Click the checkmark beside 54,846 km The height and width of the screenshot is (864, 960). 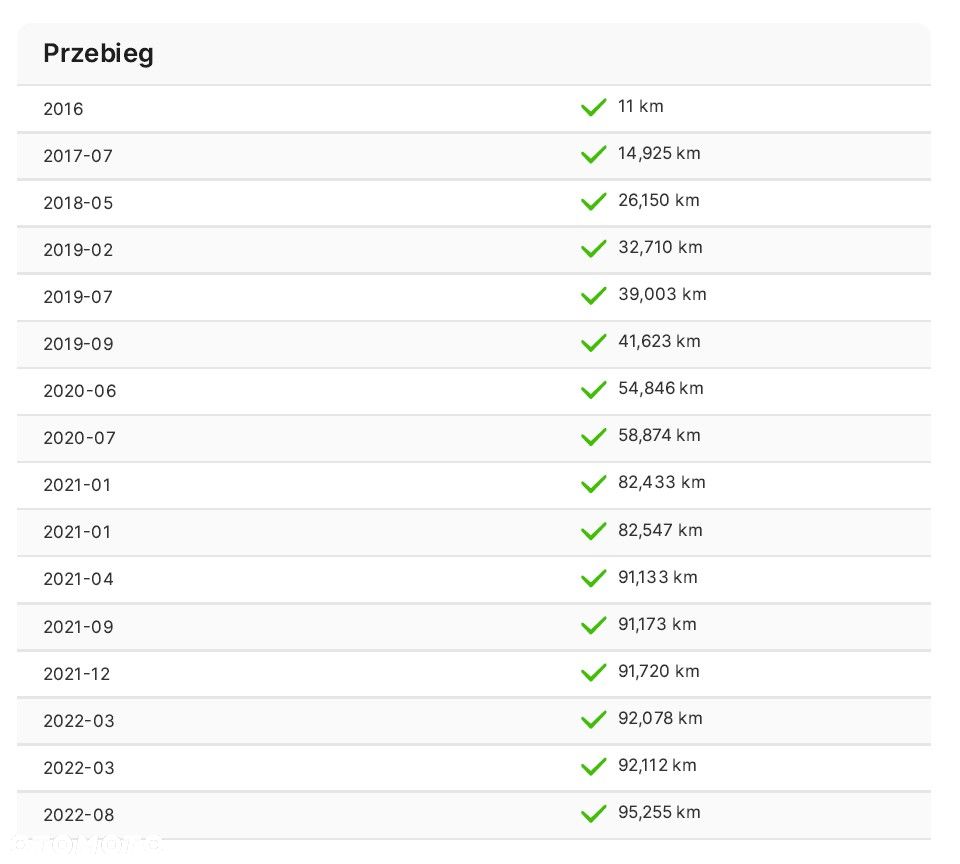tap(593, 390)
